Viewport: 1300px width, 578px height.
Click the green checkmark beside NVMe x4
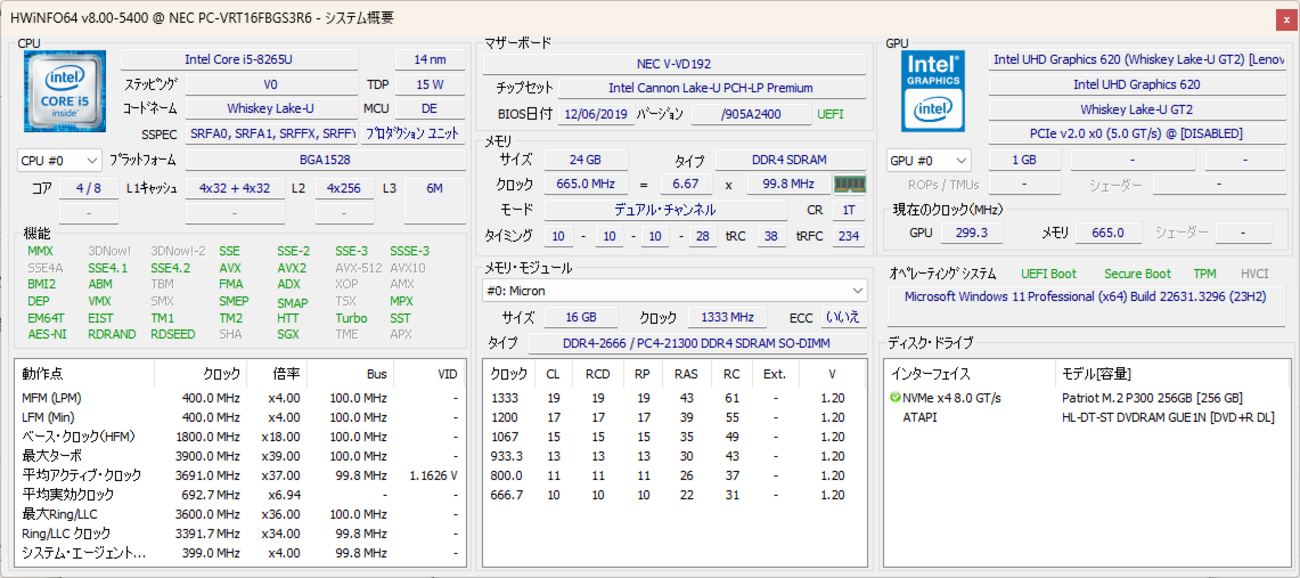click(895, 398)
